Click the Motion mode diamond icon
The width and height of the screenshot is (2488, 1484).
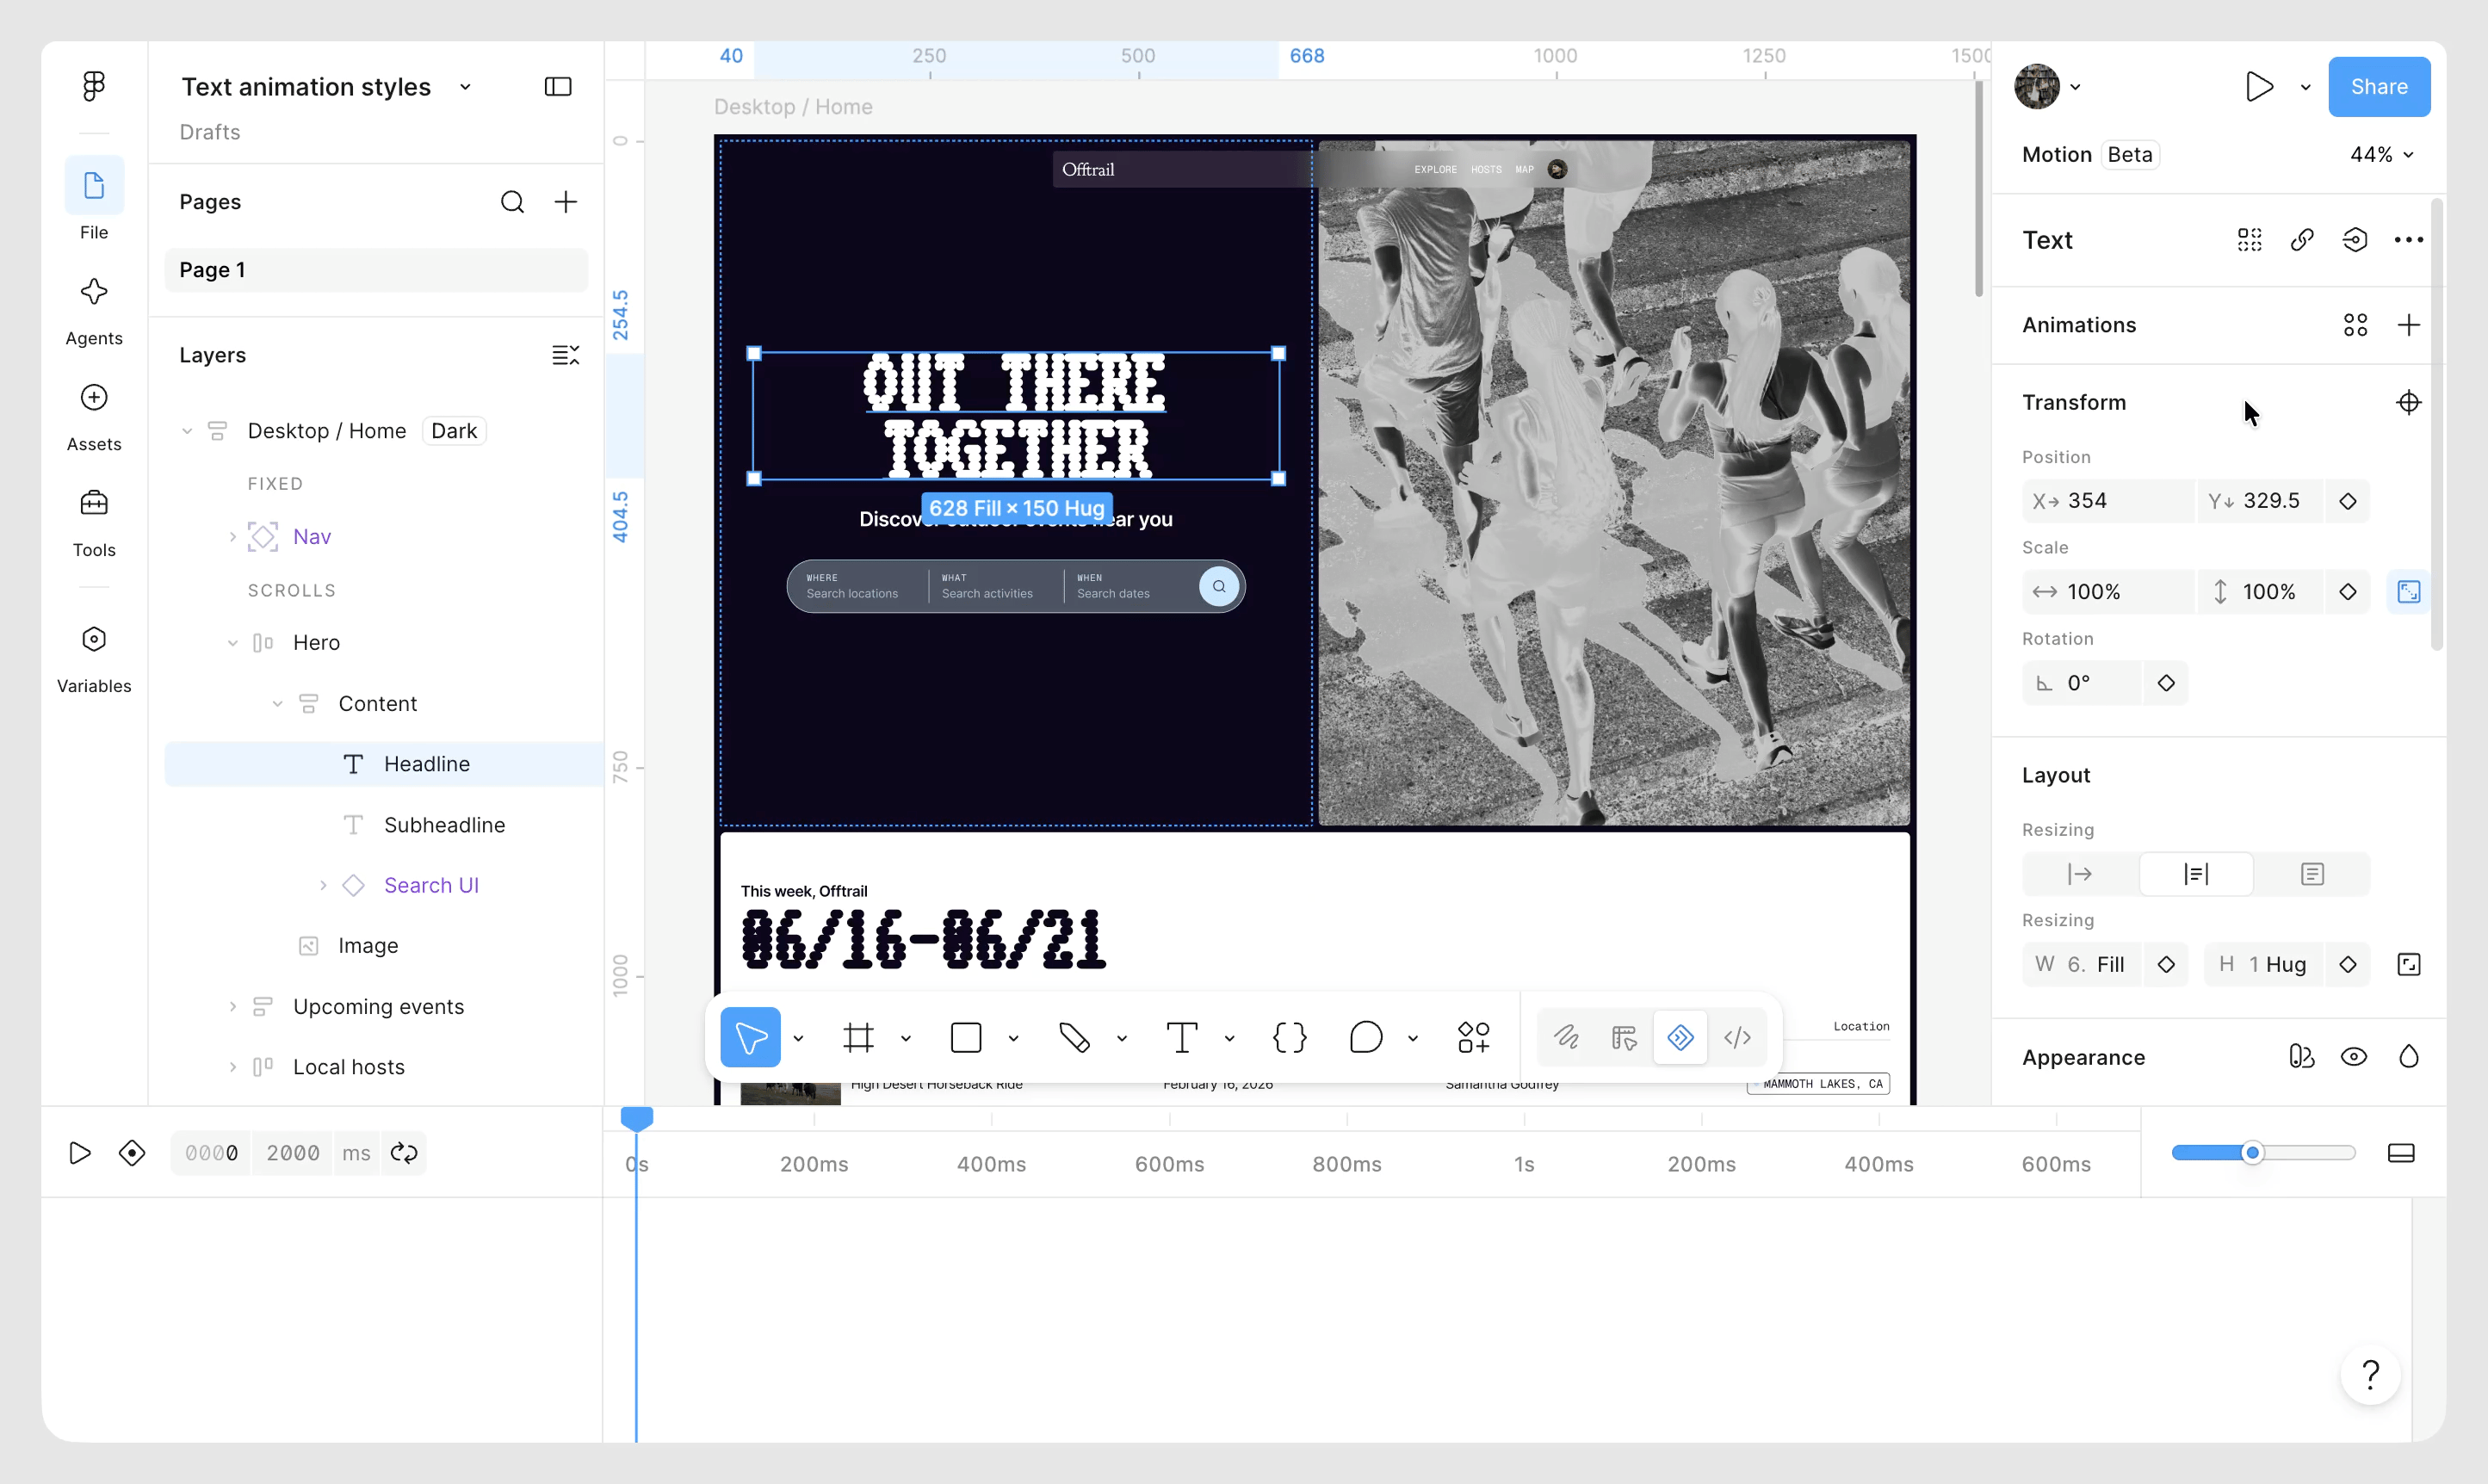[x=1680, y=1037]
